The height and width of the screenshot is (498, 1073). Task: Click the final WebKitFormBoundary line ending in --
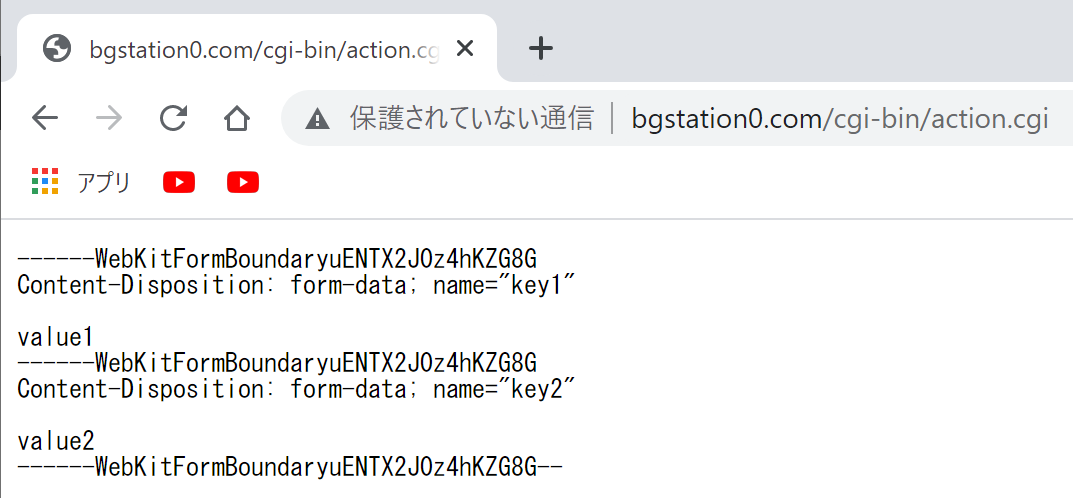[289, 467]
